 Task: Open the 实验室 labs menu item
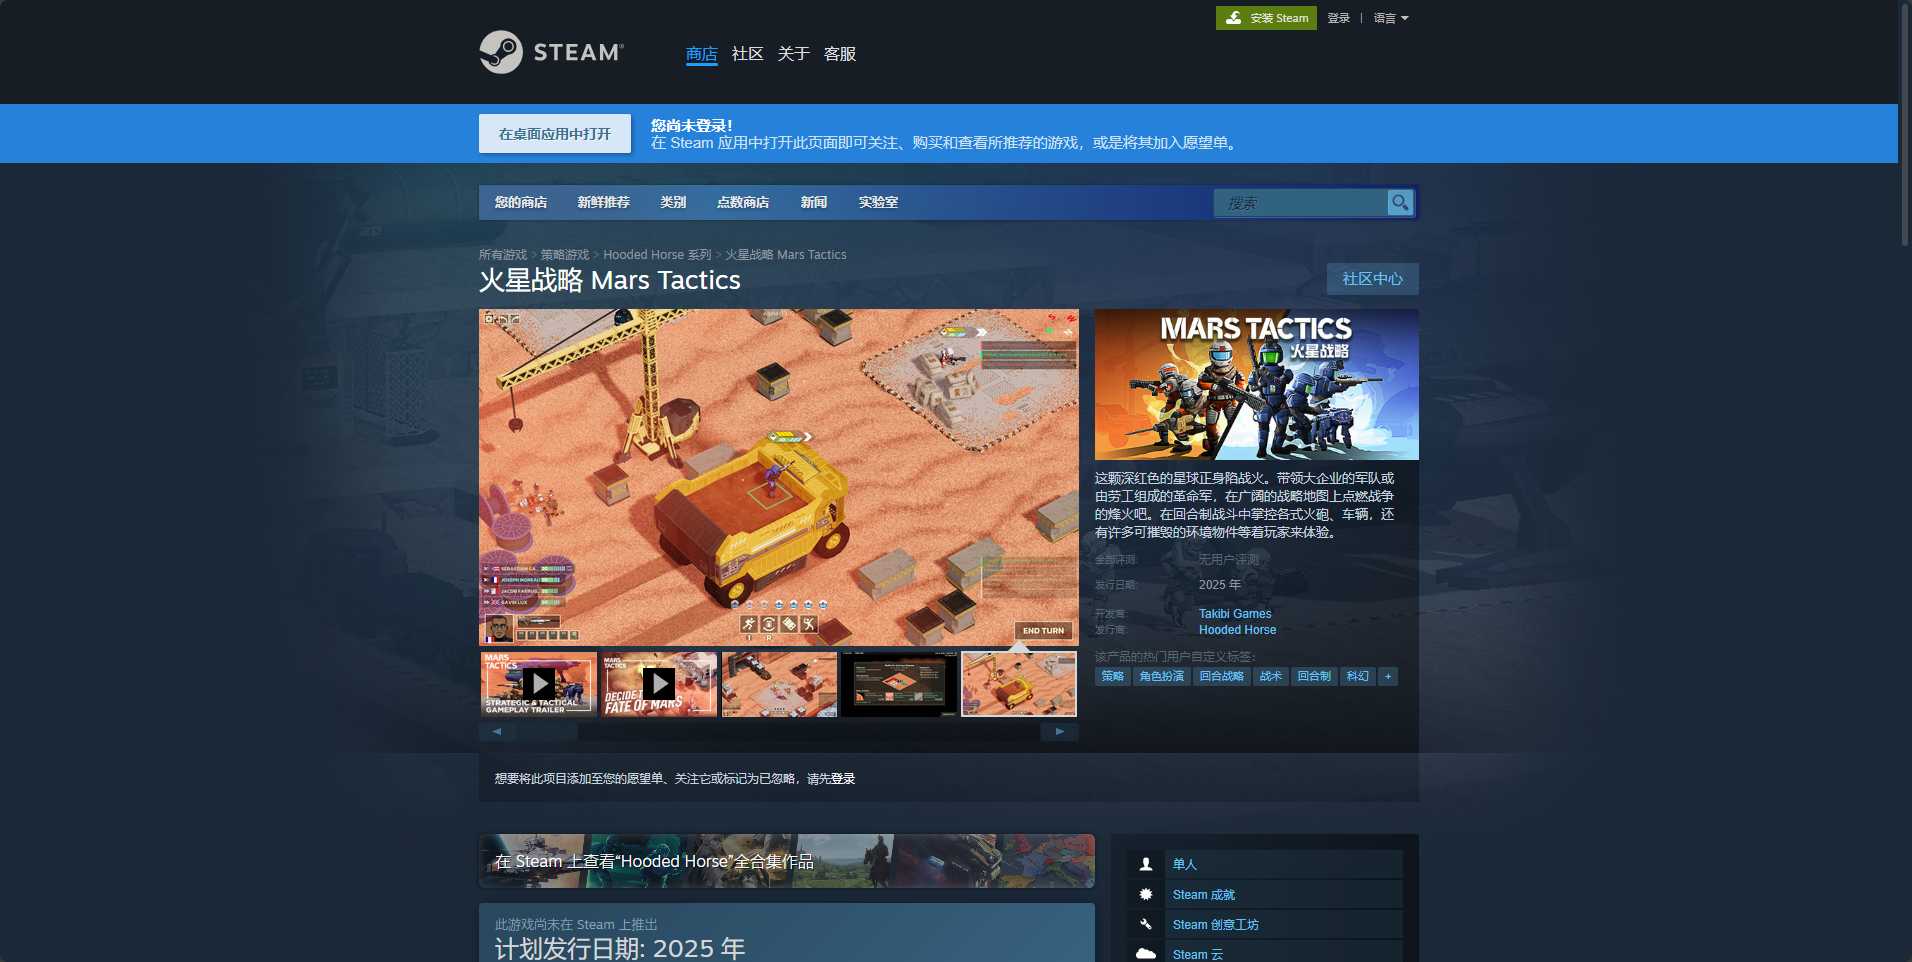click(878, 202)
